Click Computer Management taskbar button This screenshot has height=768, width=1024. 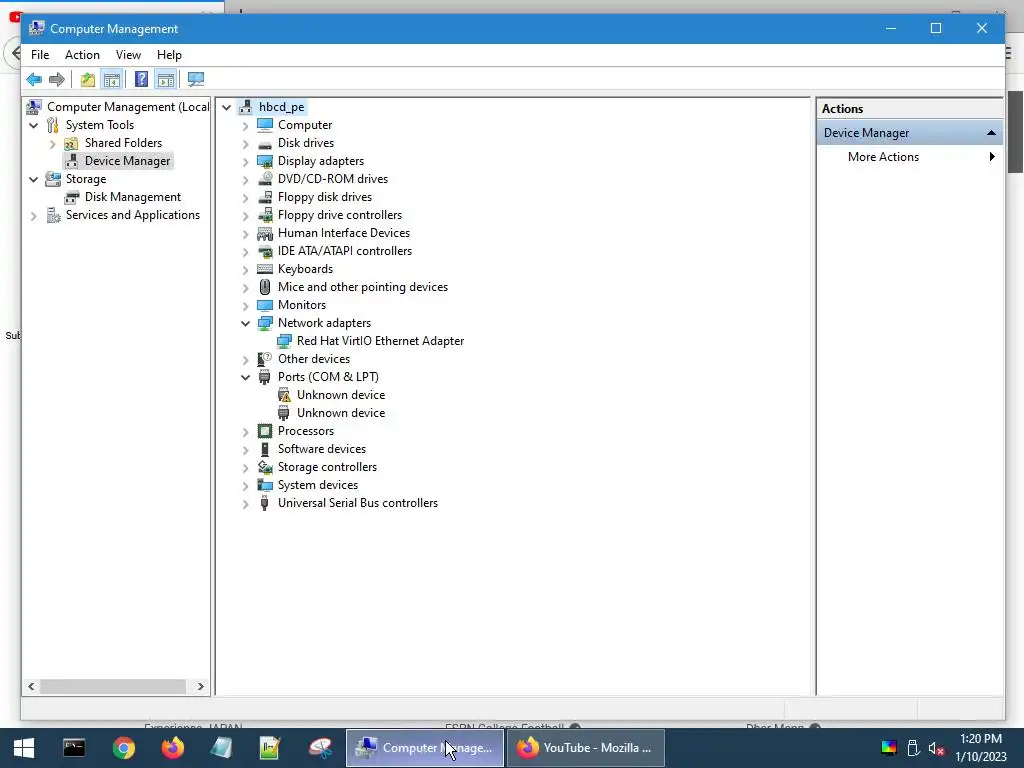pyautogui.click(x=424, y=748)
